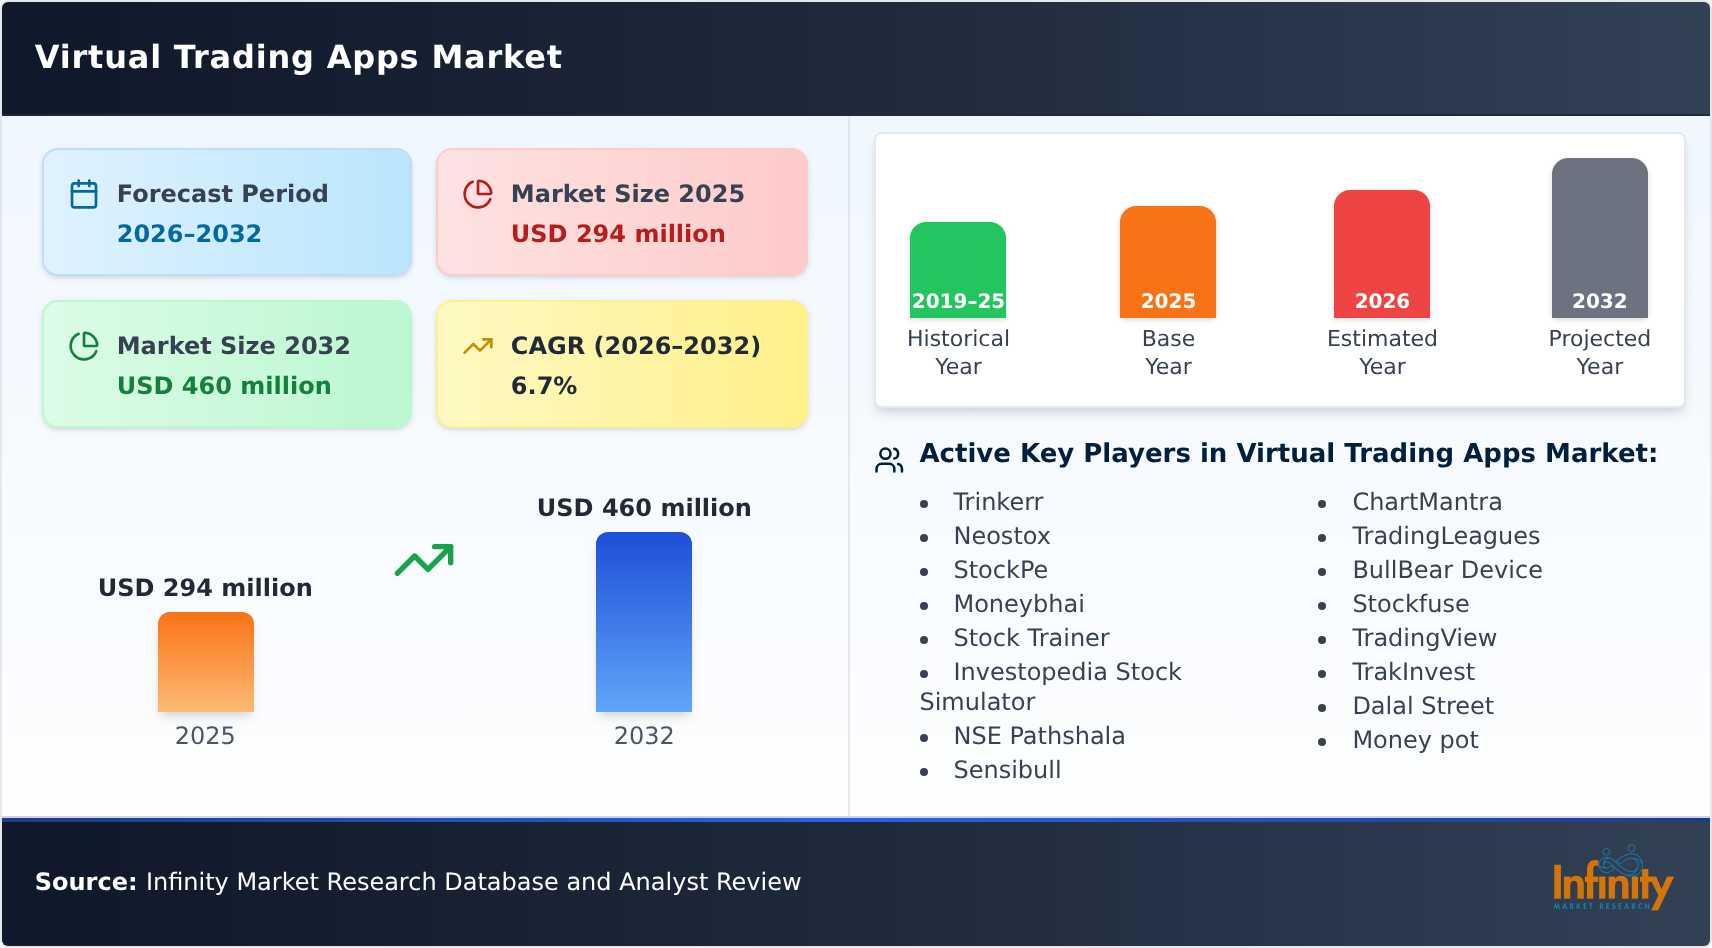
Task: Click the BullBear Device list entry
Action: click(x=1447, y=570)
